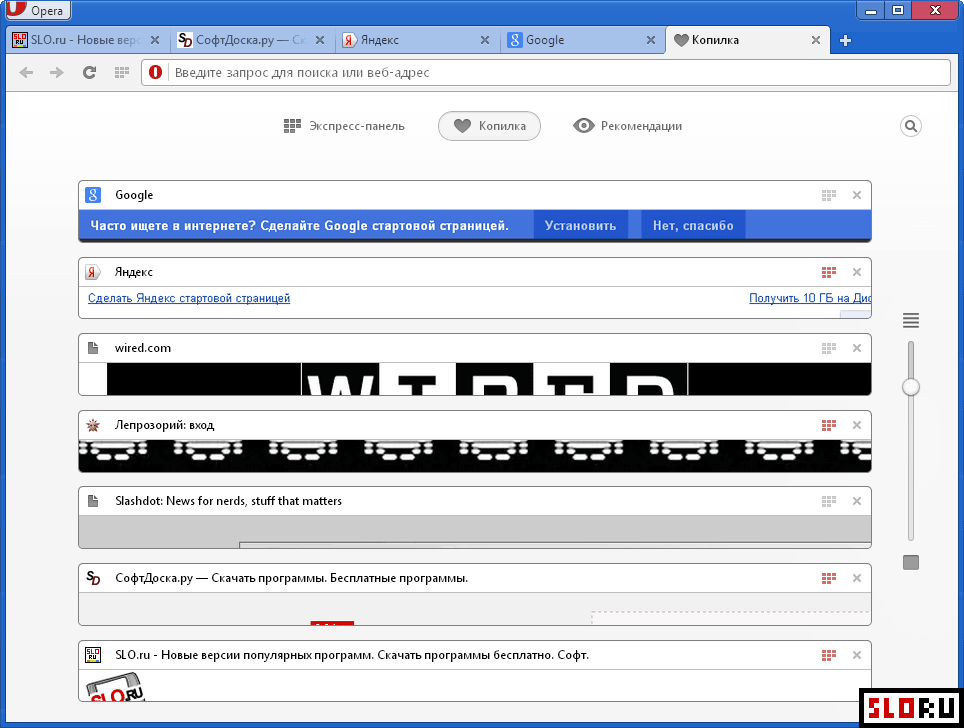Viewport: 964px width, 728px height.
Task: Click the Установить button in Google preview
Action: [580, 226]
